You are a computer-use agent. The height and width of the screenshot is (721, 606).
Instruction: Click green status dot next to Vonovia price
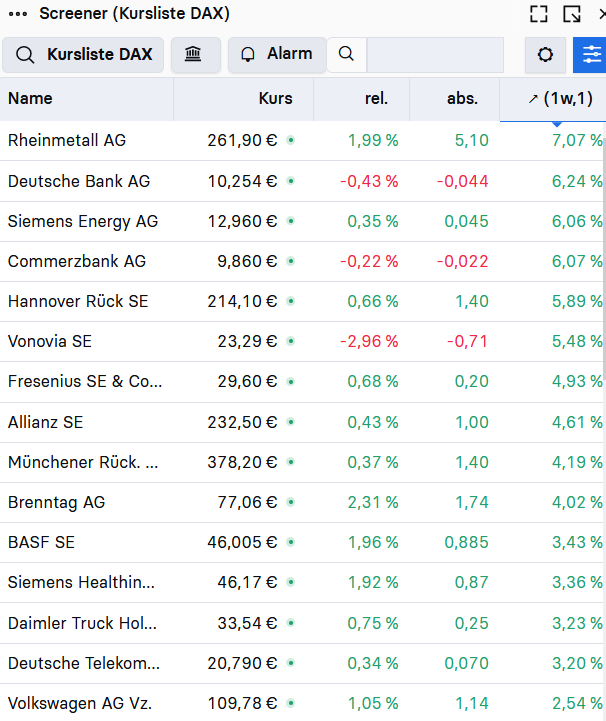point(291,341)
